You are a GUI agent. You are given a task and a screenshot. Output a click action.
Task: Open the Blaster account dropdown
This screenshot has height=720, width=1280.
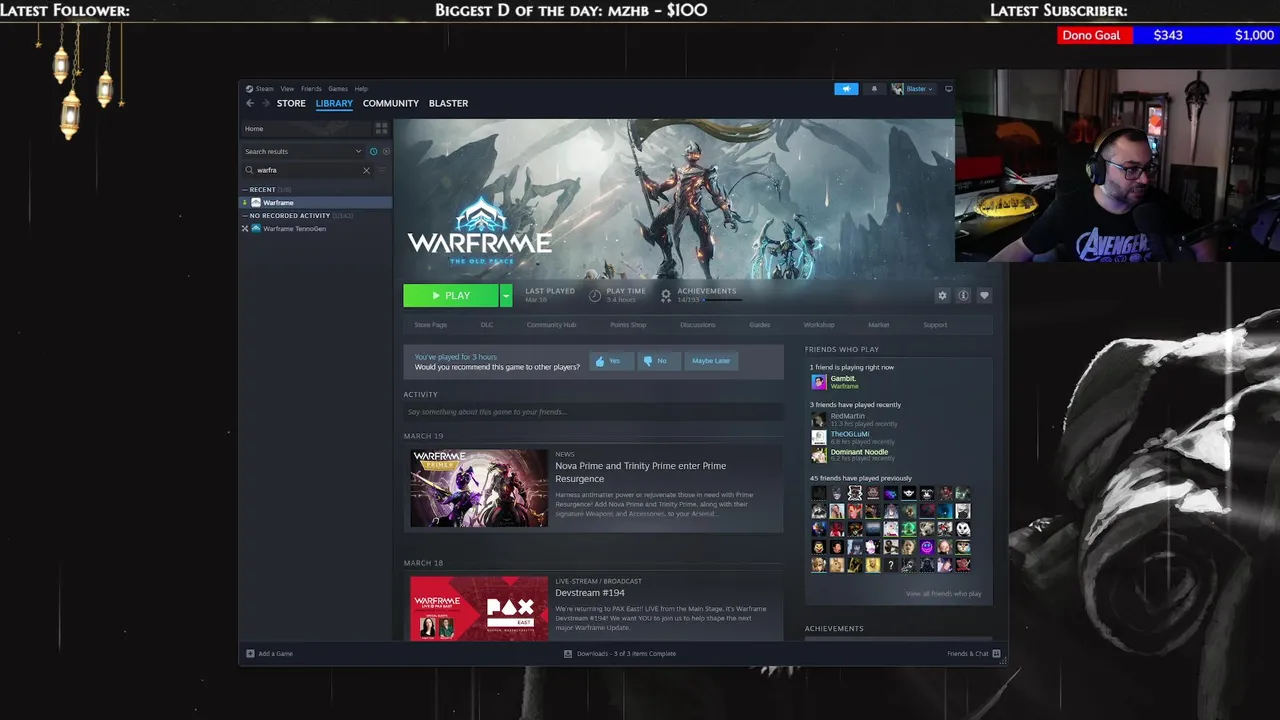click(913, 89)
